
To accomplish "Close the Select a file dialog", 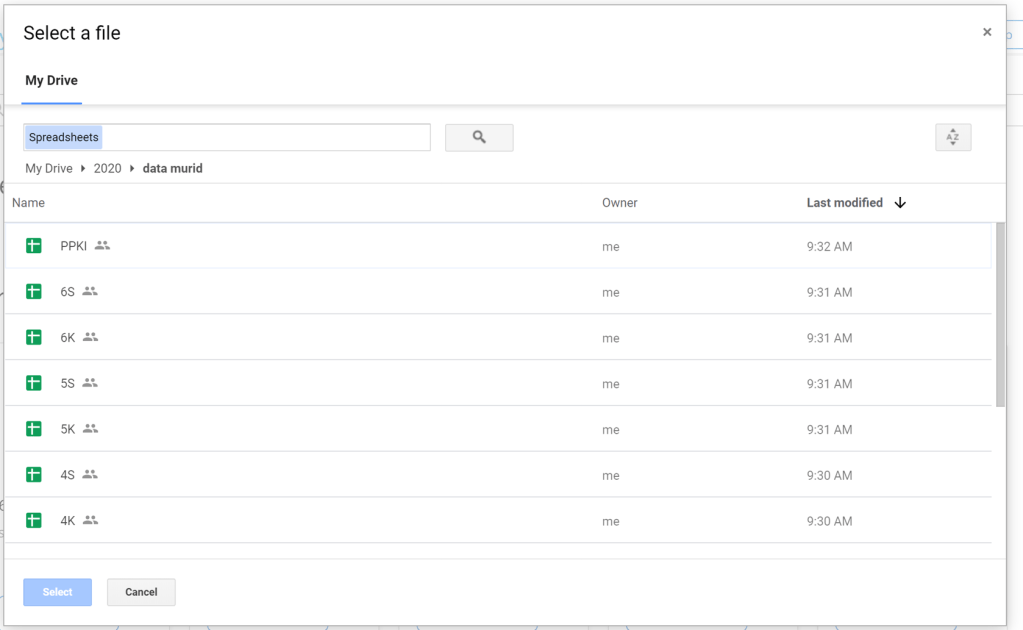I will [987, 32].
